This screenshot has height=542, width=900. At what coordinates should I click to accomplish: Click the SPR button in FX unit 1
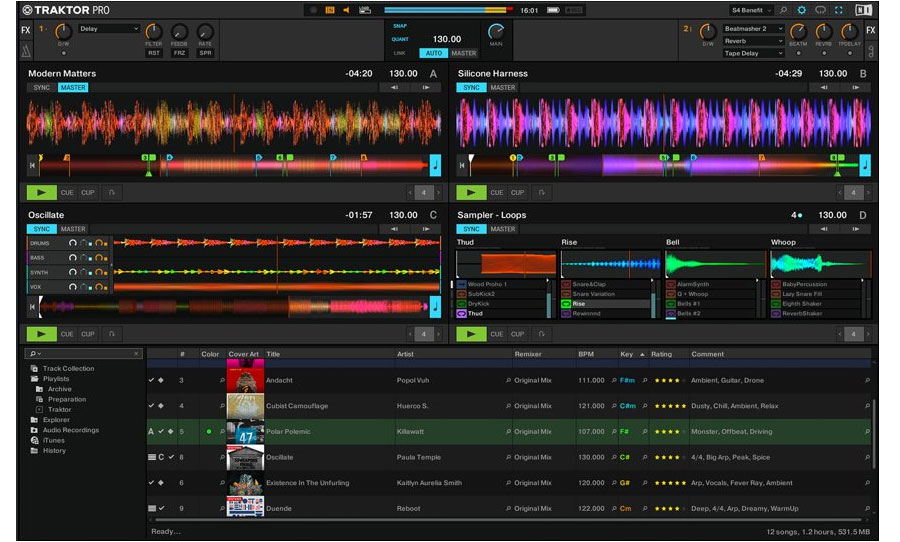(x=205, y=53)
